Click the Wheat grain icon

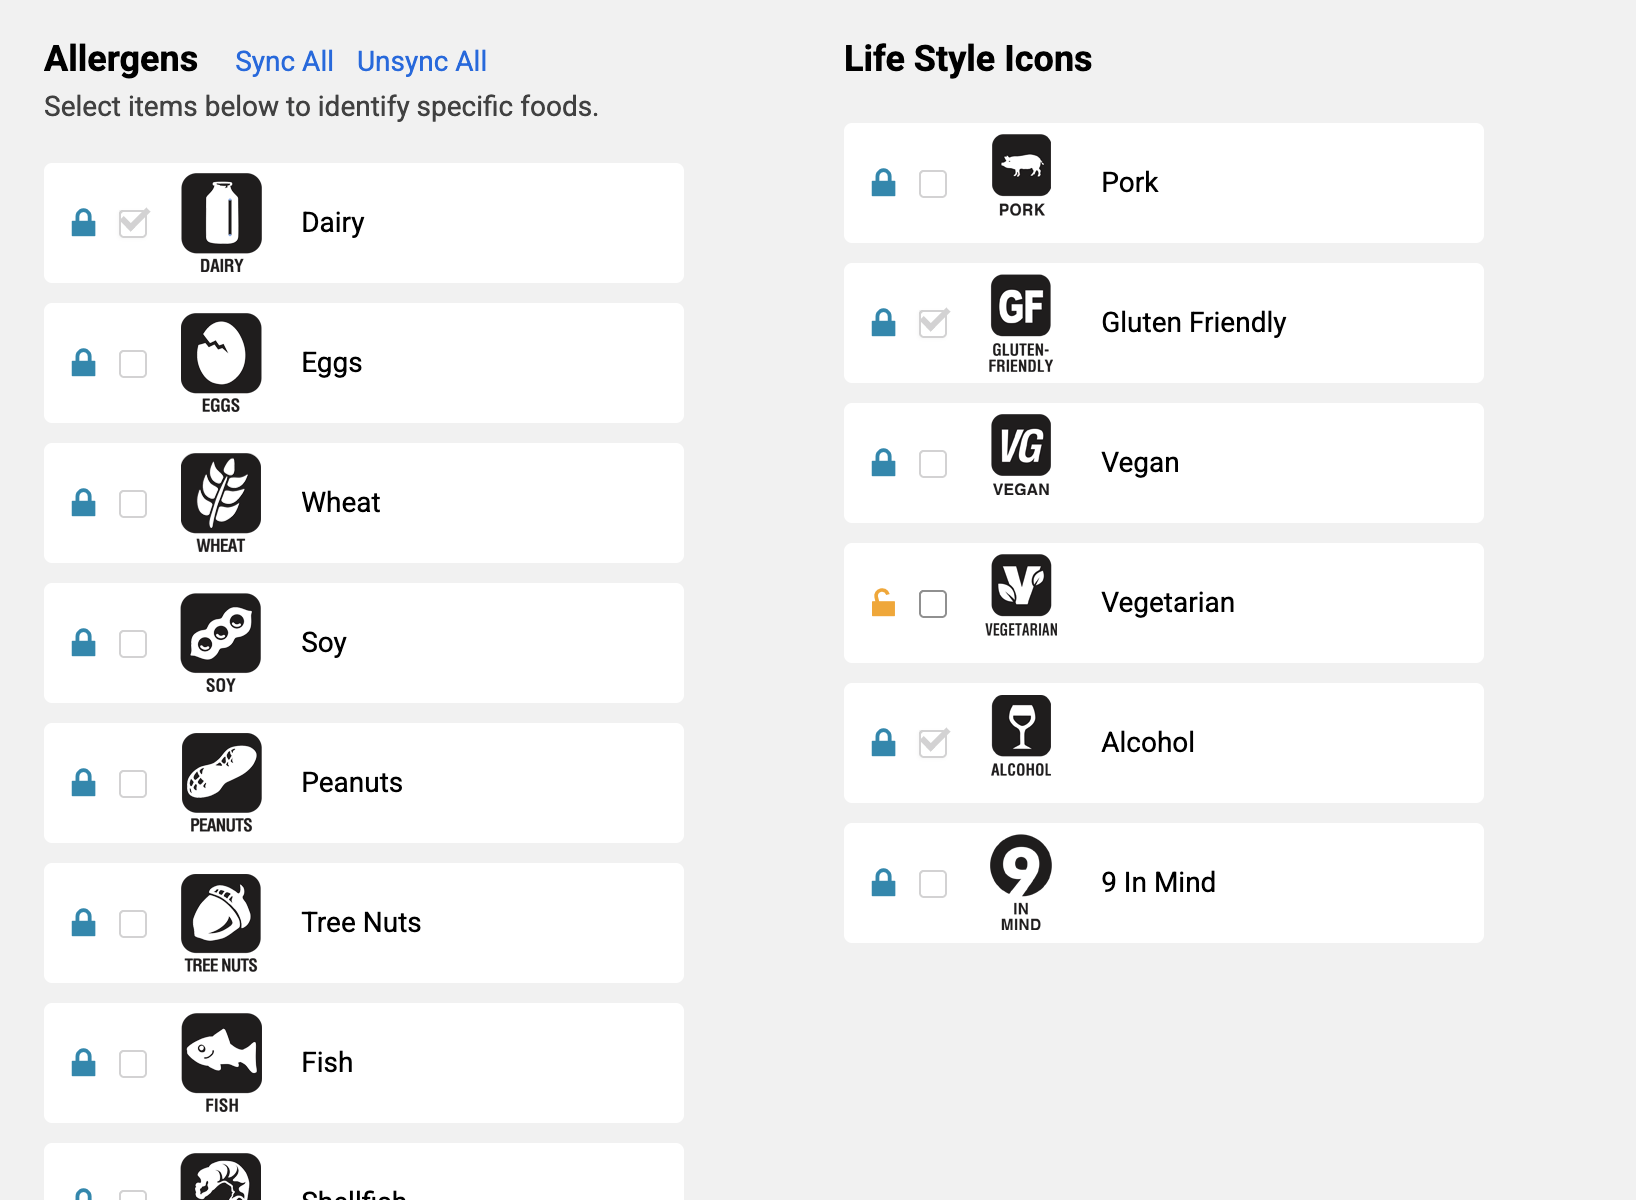click(221, 494)
